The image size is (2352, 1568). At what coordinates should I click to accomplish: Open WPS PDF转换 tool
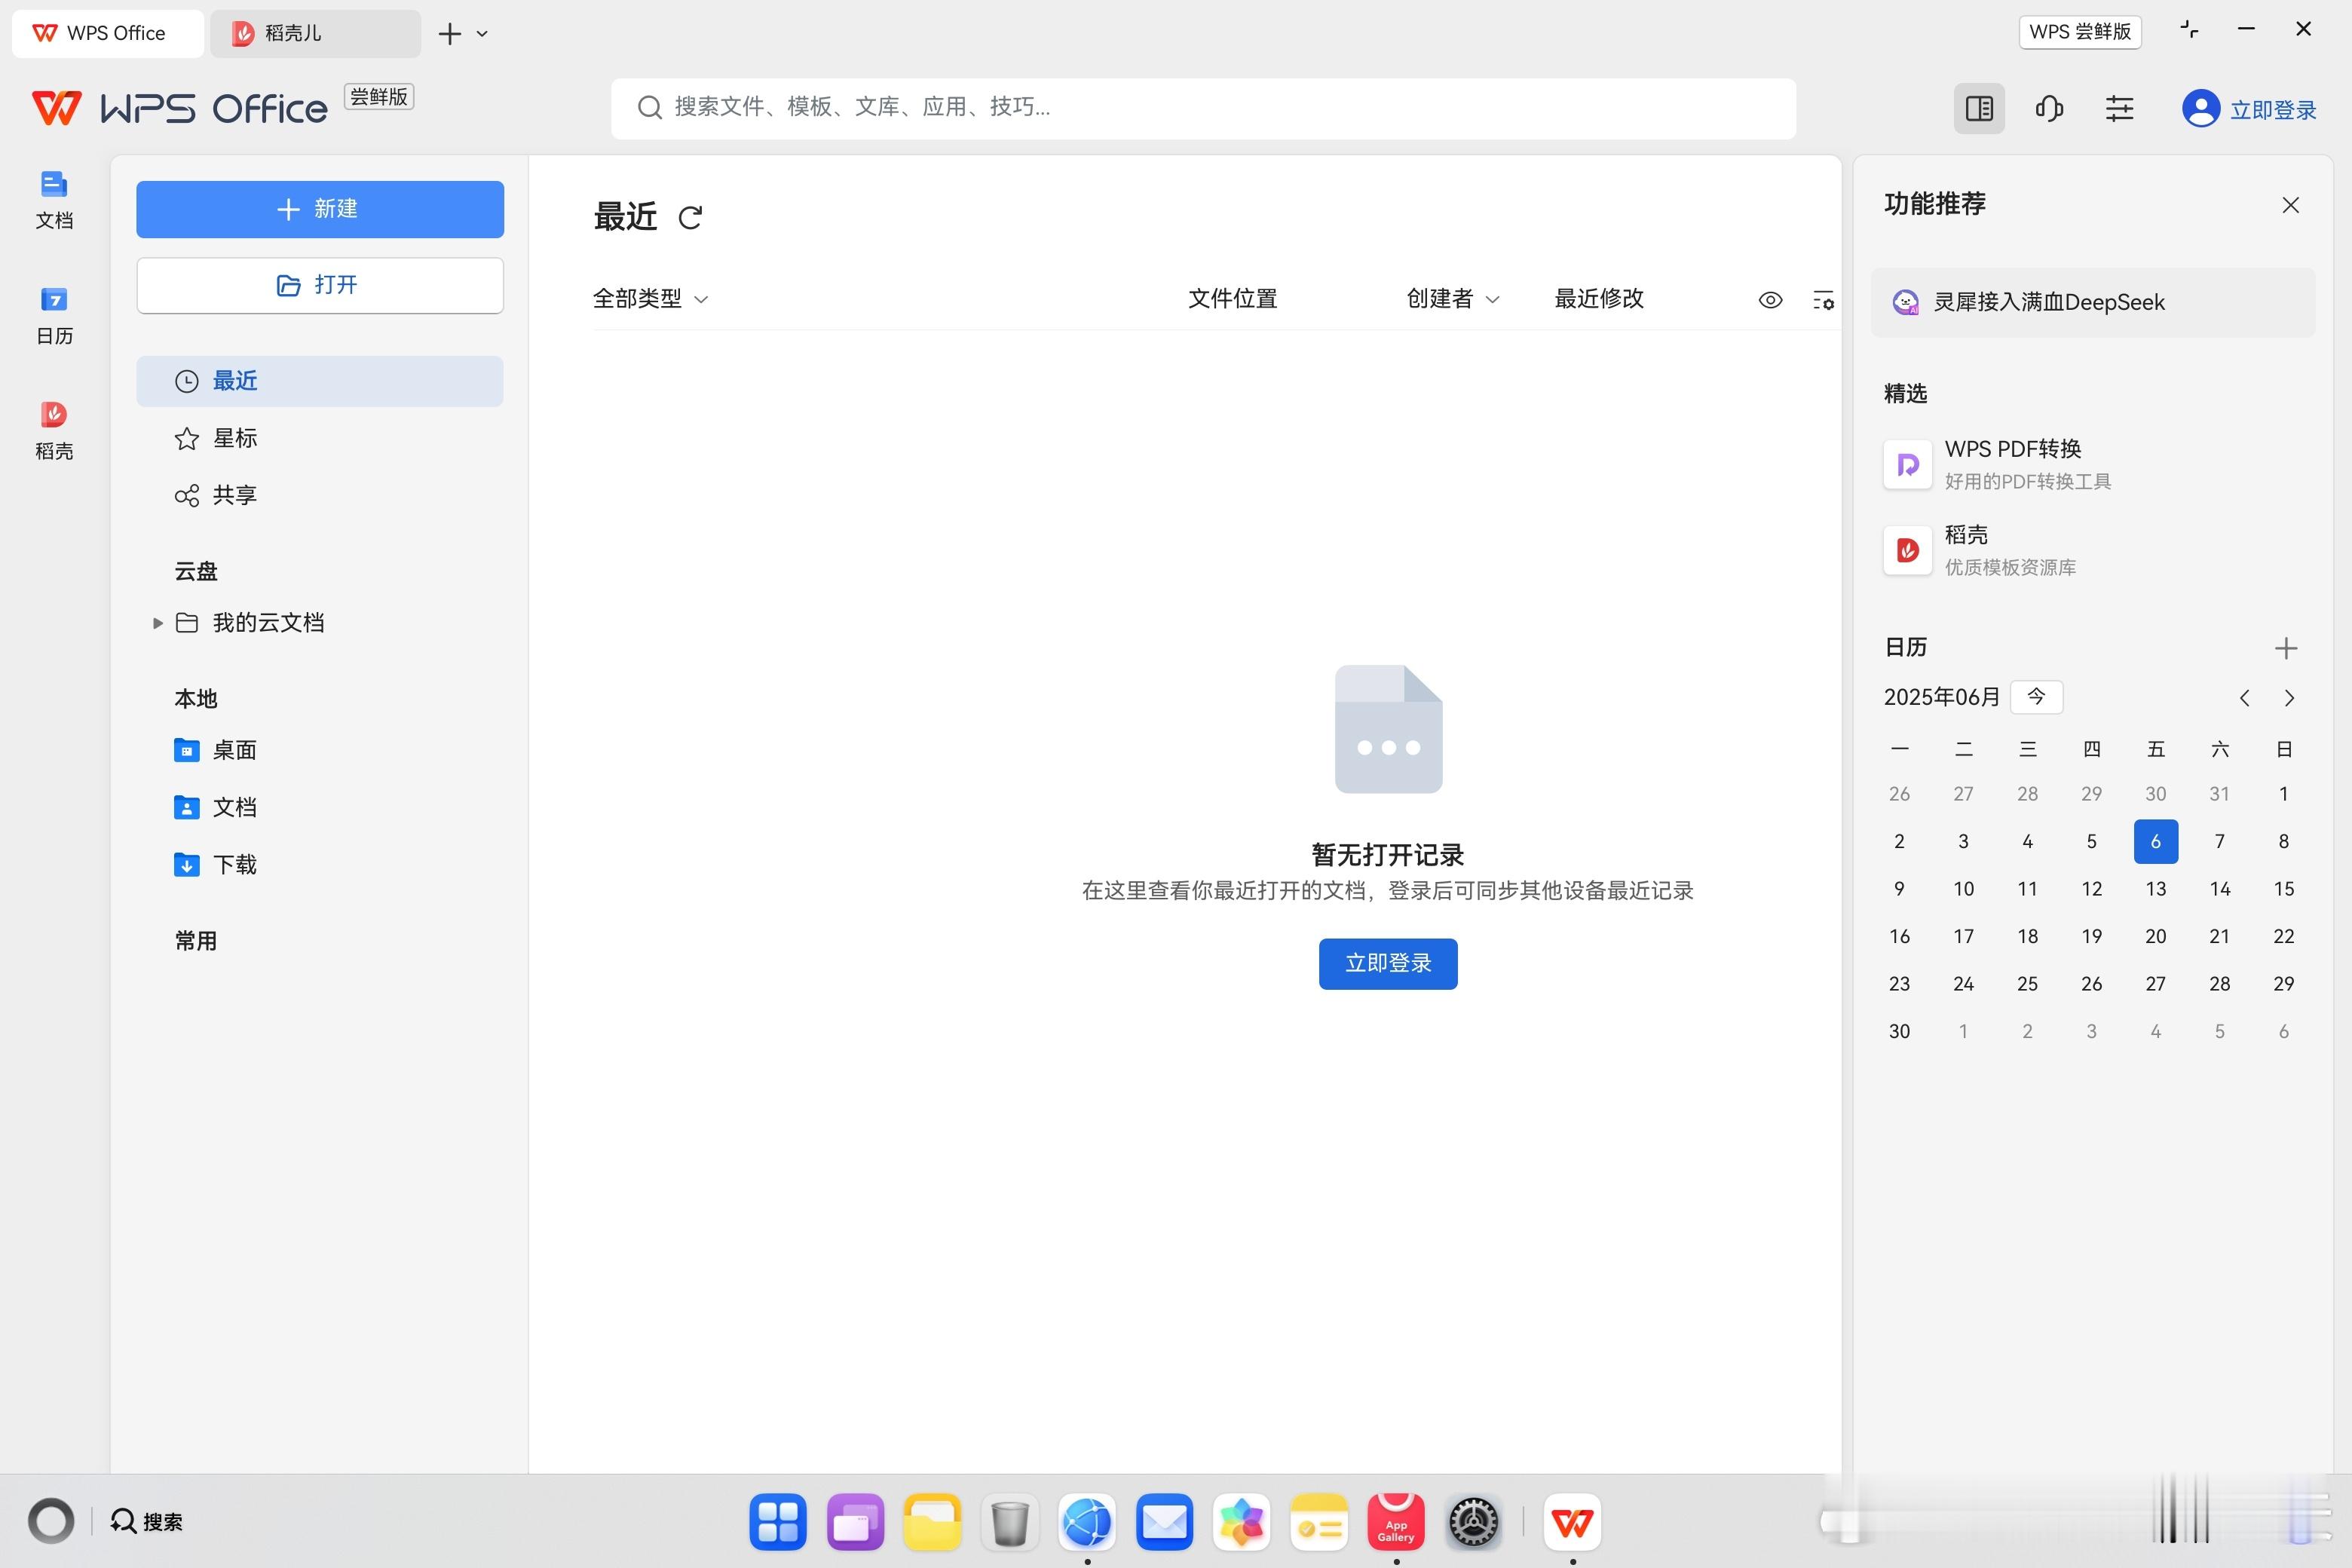[x=1997, y=464]
